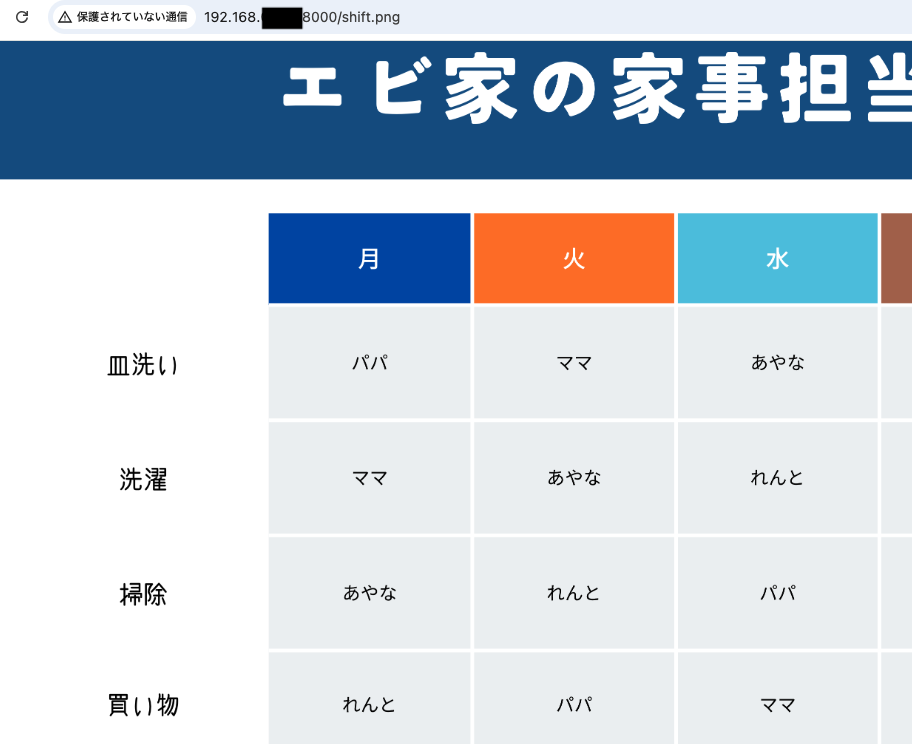The height and width of the screenshot is (744, 912).
Task: Click れんと cell for 掃除 on 火
Action: tap(573, 593)
